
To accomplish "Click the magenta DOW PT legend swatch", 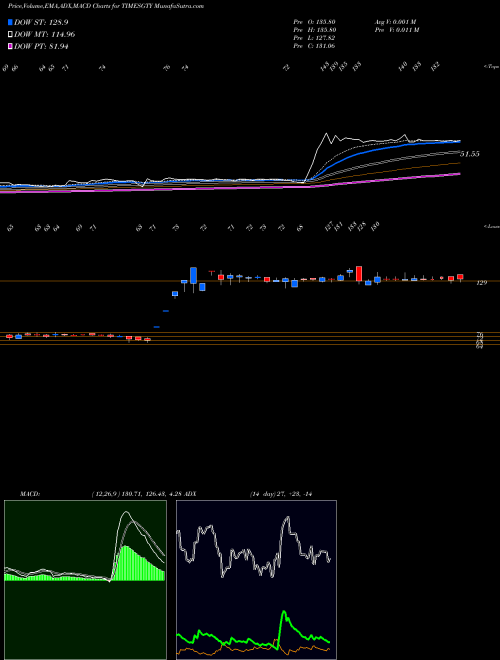I will [11, 46].
